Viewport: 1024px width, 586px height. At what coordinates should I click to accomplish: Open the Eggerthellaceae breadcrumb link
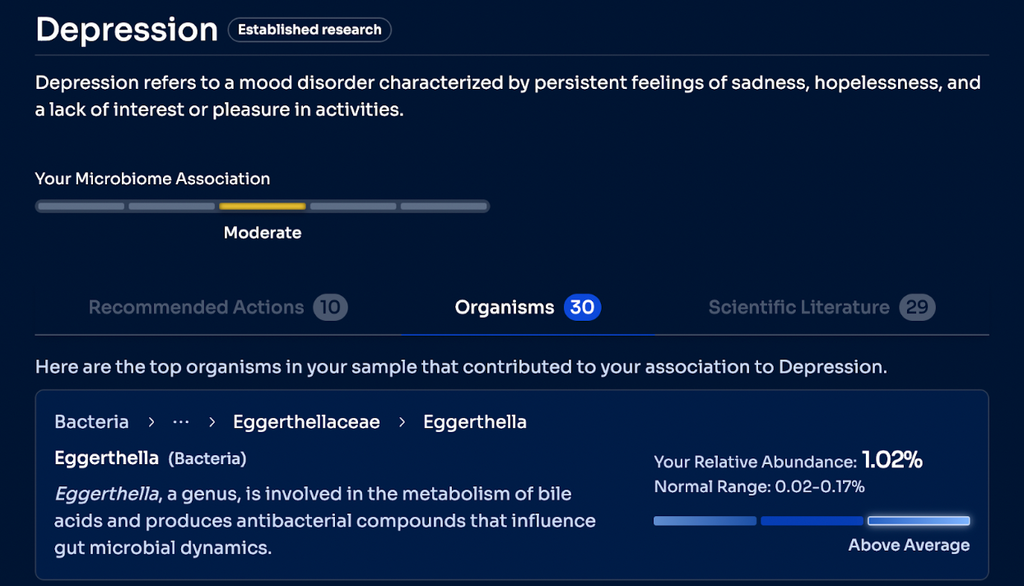(x=306, y=422)
